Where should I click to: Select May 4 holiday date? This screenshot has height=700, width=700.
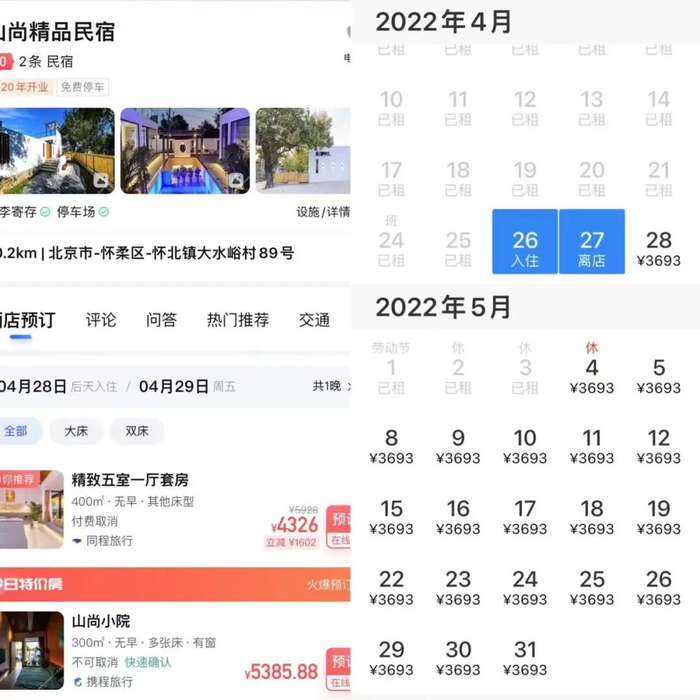(x=592, y=370)
